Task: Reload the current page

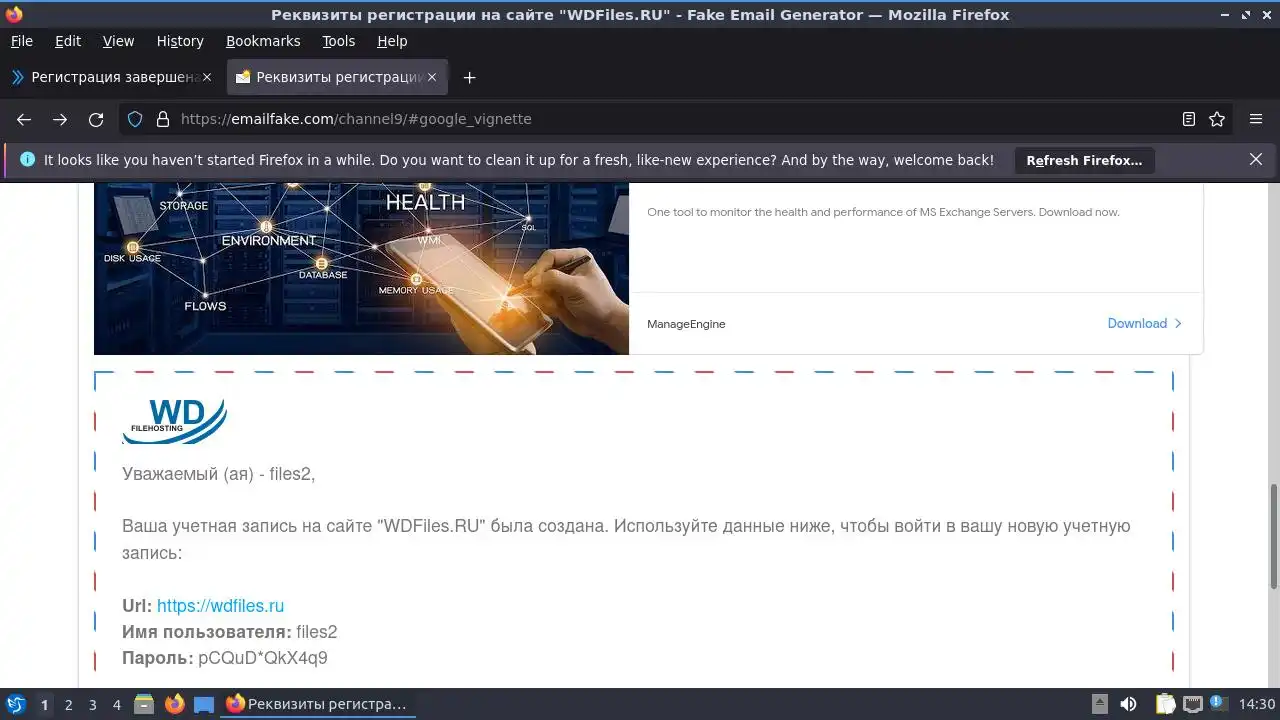Action: click(x=96, y=119)
